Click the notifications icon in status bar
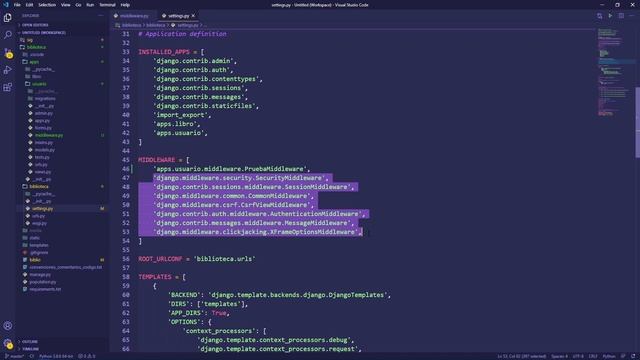The height and width of the screenshot is (360, 640). coord(633,356)
